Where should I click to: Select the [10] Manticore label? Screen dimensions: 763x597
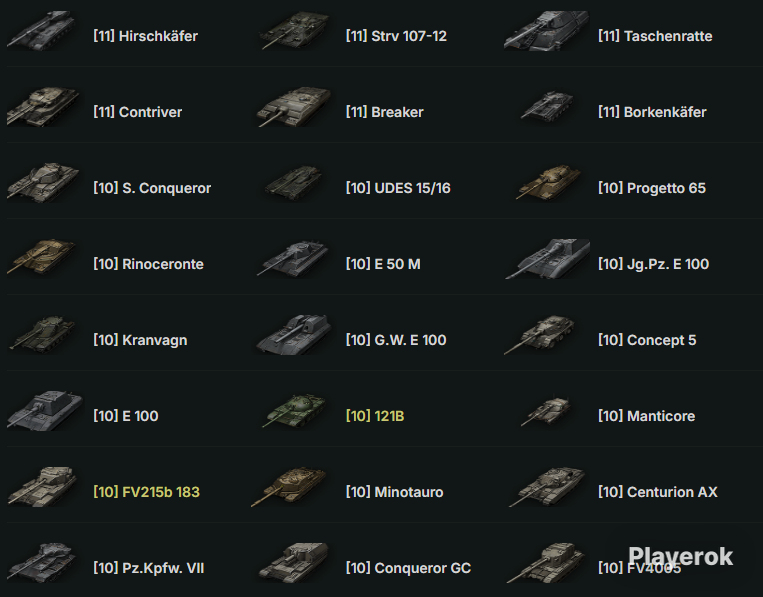tap(646, 416)
